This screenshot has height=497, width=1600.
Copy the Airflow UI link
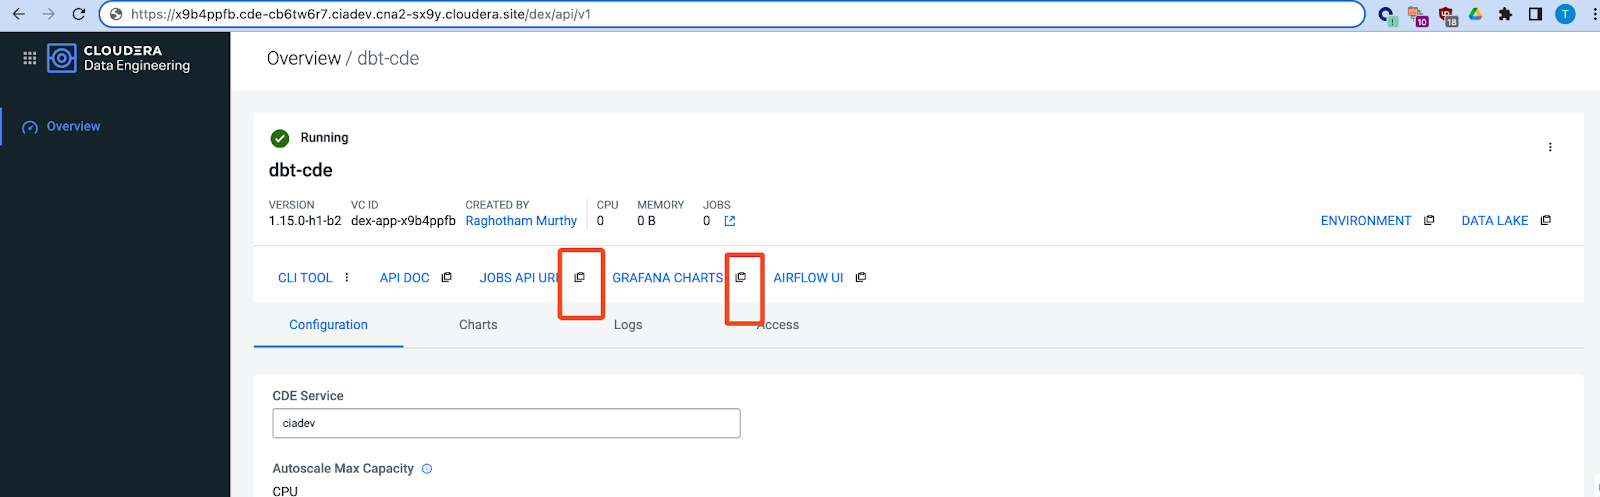pos(860,278)
